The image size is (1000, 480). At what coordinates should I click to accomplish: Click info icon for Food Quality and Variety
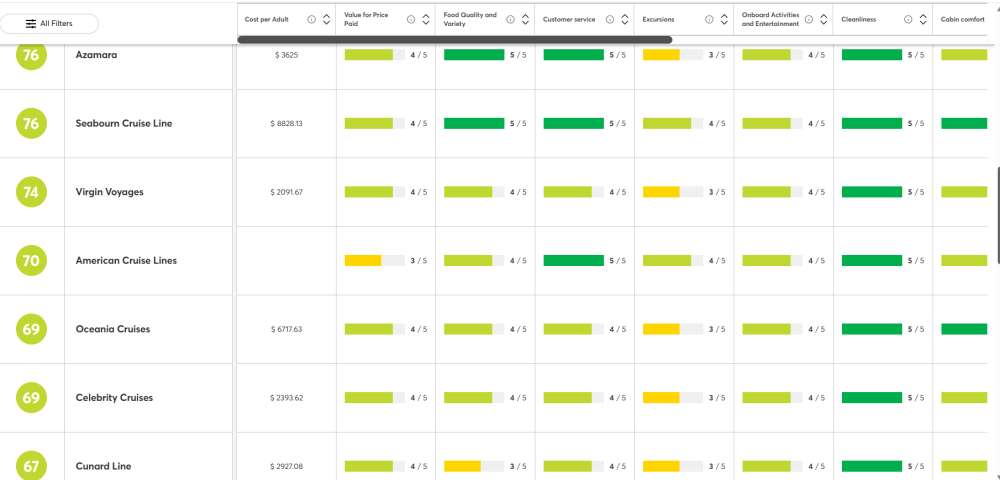pos(510,20)
